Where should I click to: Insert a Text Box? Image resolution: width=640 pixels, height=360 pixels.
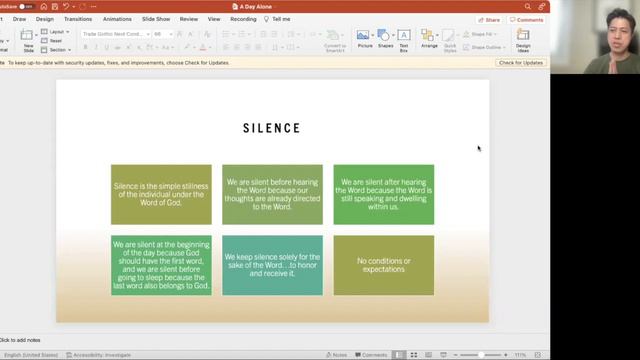[x=404, y=40]
